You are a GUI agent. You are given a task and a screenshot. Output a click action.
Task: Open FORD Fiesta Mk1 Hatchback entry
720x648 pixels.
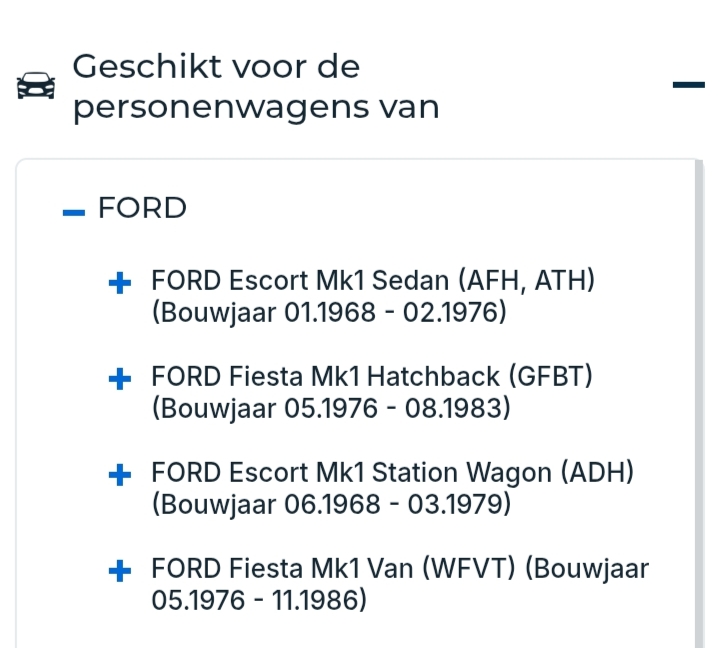pyautogui.click(x=328, y=377)
